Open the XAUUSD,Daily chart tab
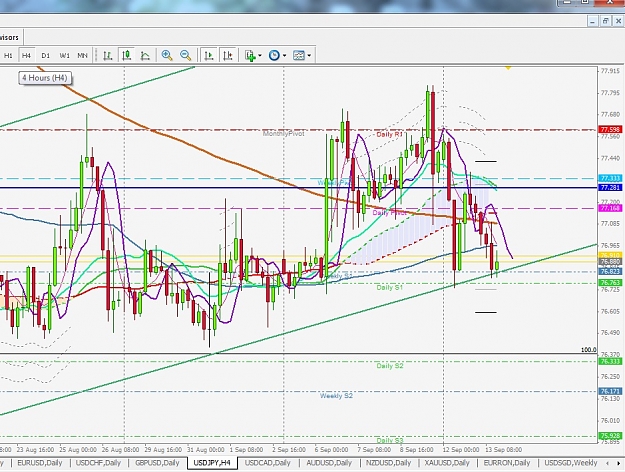Viewport: 625px width, 472px height. (x=447, y=463)
